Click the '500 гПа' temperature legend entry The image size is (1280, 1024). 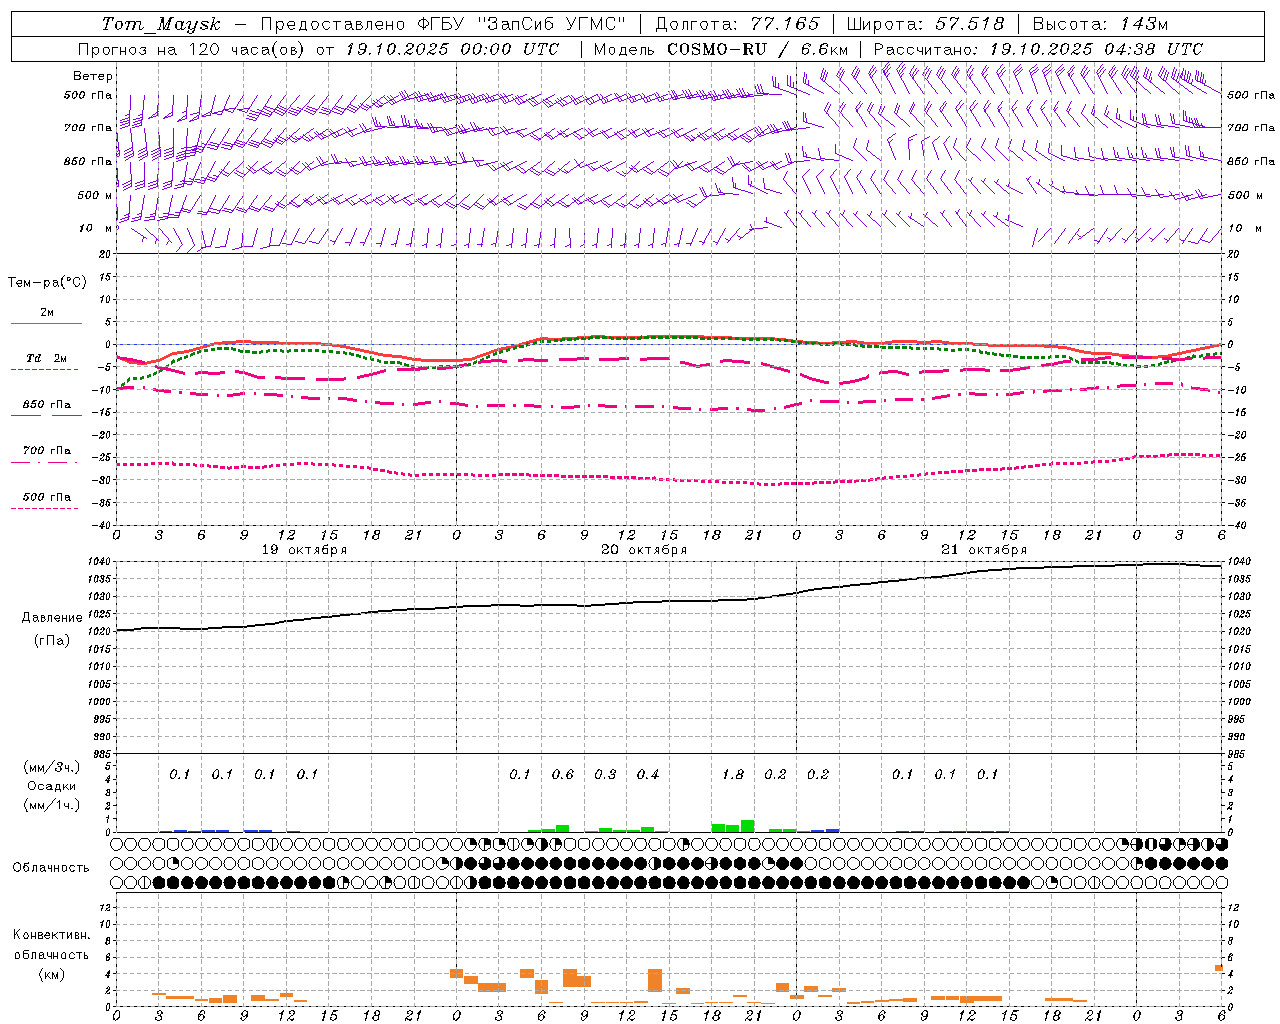click(47, 497)
